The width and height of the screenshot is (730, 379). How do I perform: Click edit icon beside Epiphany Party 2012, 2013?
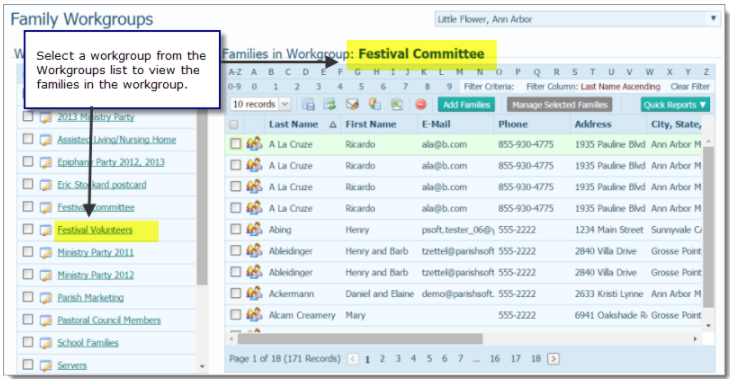pos(46,162)
